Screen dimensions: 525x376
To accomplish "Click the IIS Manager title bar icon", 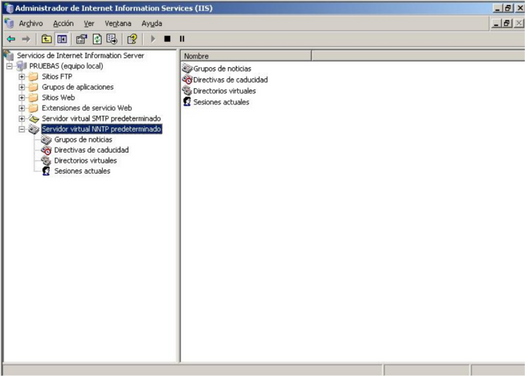I will click(9, 8).
